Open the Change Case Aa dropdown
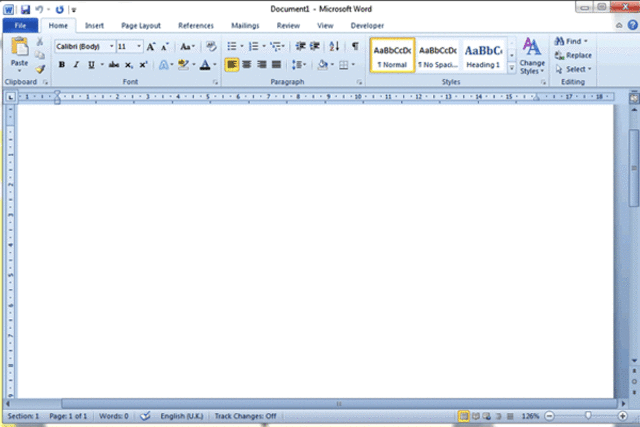The image size is (640, 427). click(x=187, y=47)
